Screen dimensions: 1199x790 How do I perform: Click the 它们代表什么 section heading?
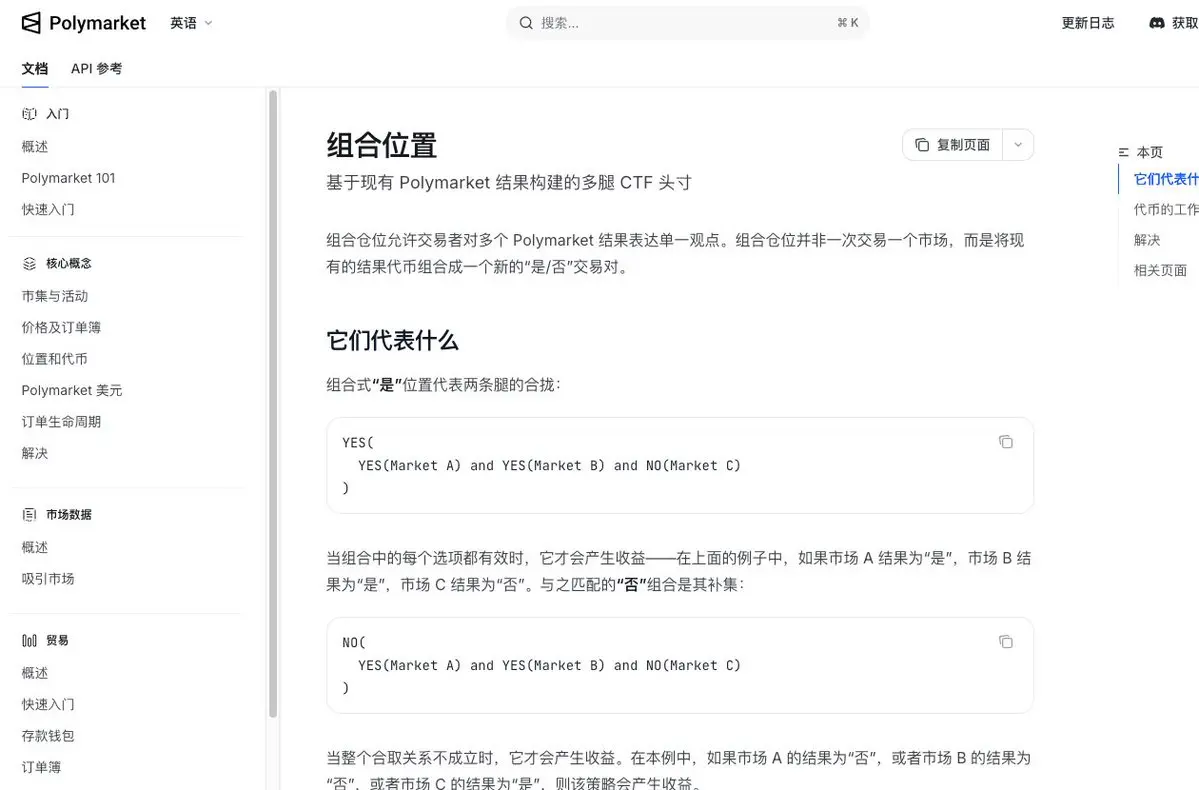coord(392,340)
